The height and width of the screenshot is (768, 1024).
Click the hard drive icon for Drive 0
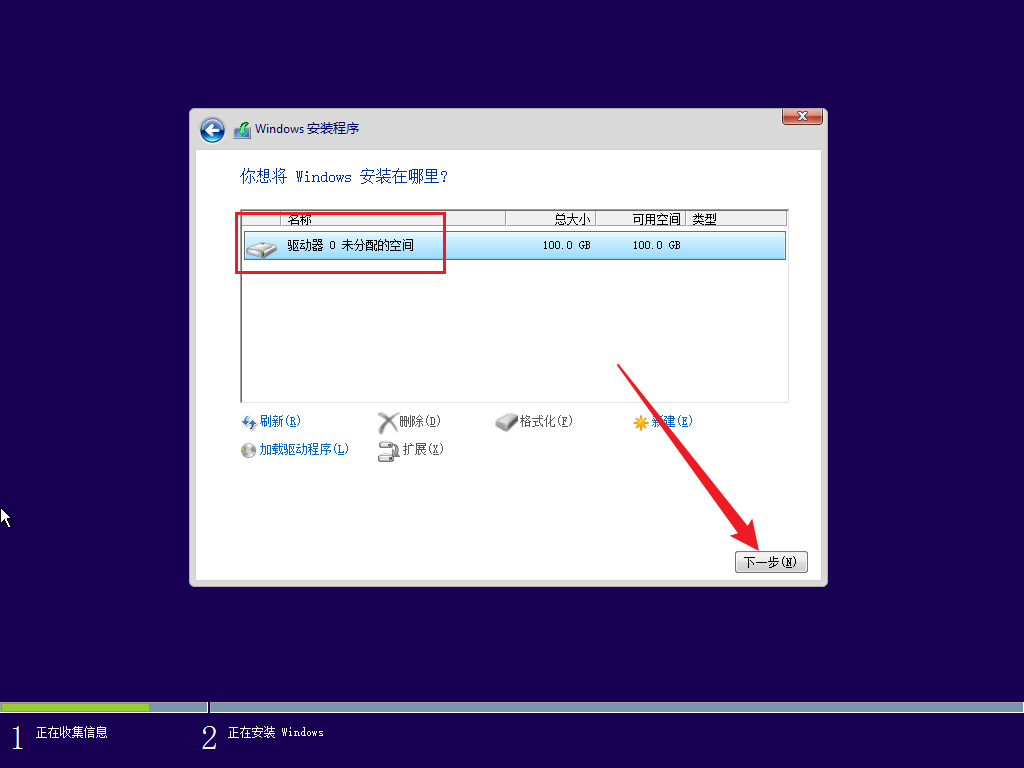coord(262,248)
